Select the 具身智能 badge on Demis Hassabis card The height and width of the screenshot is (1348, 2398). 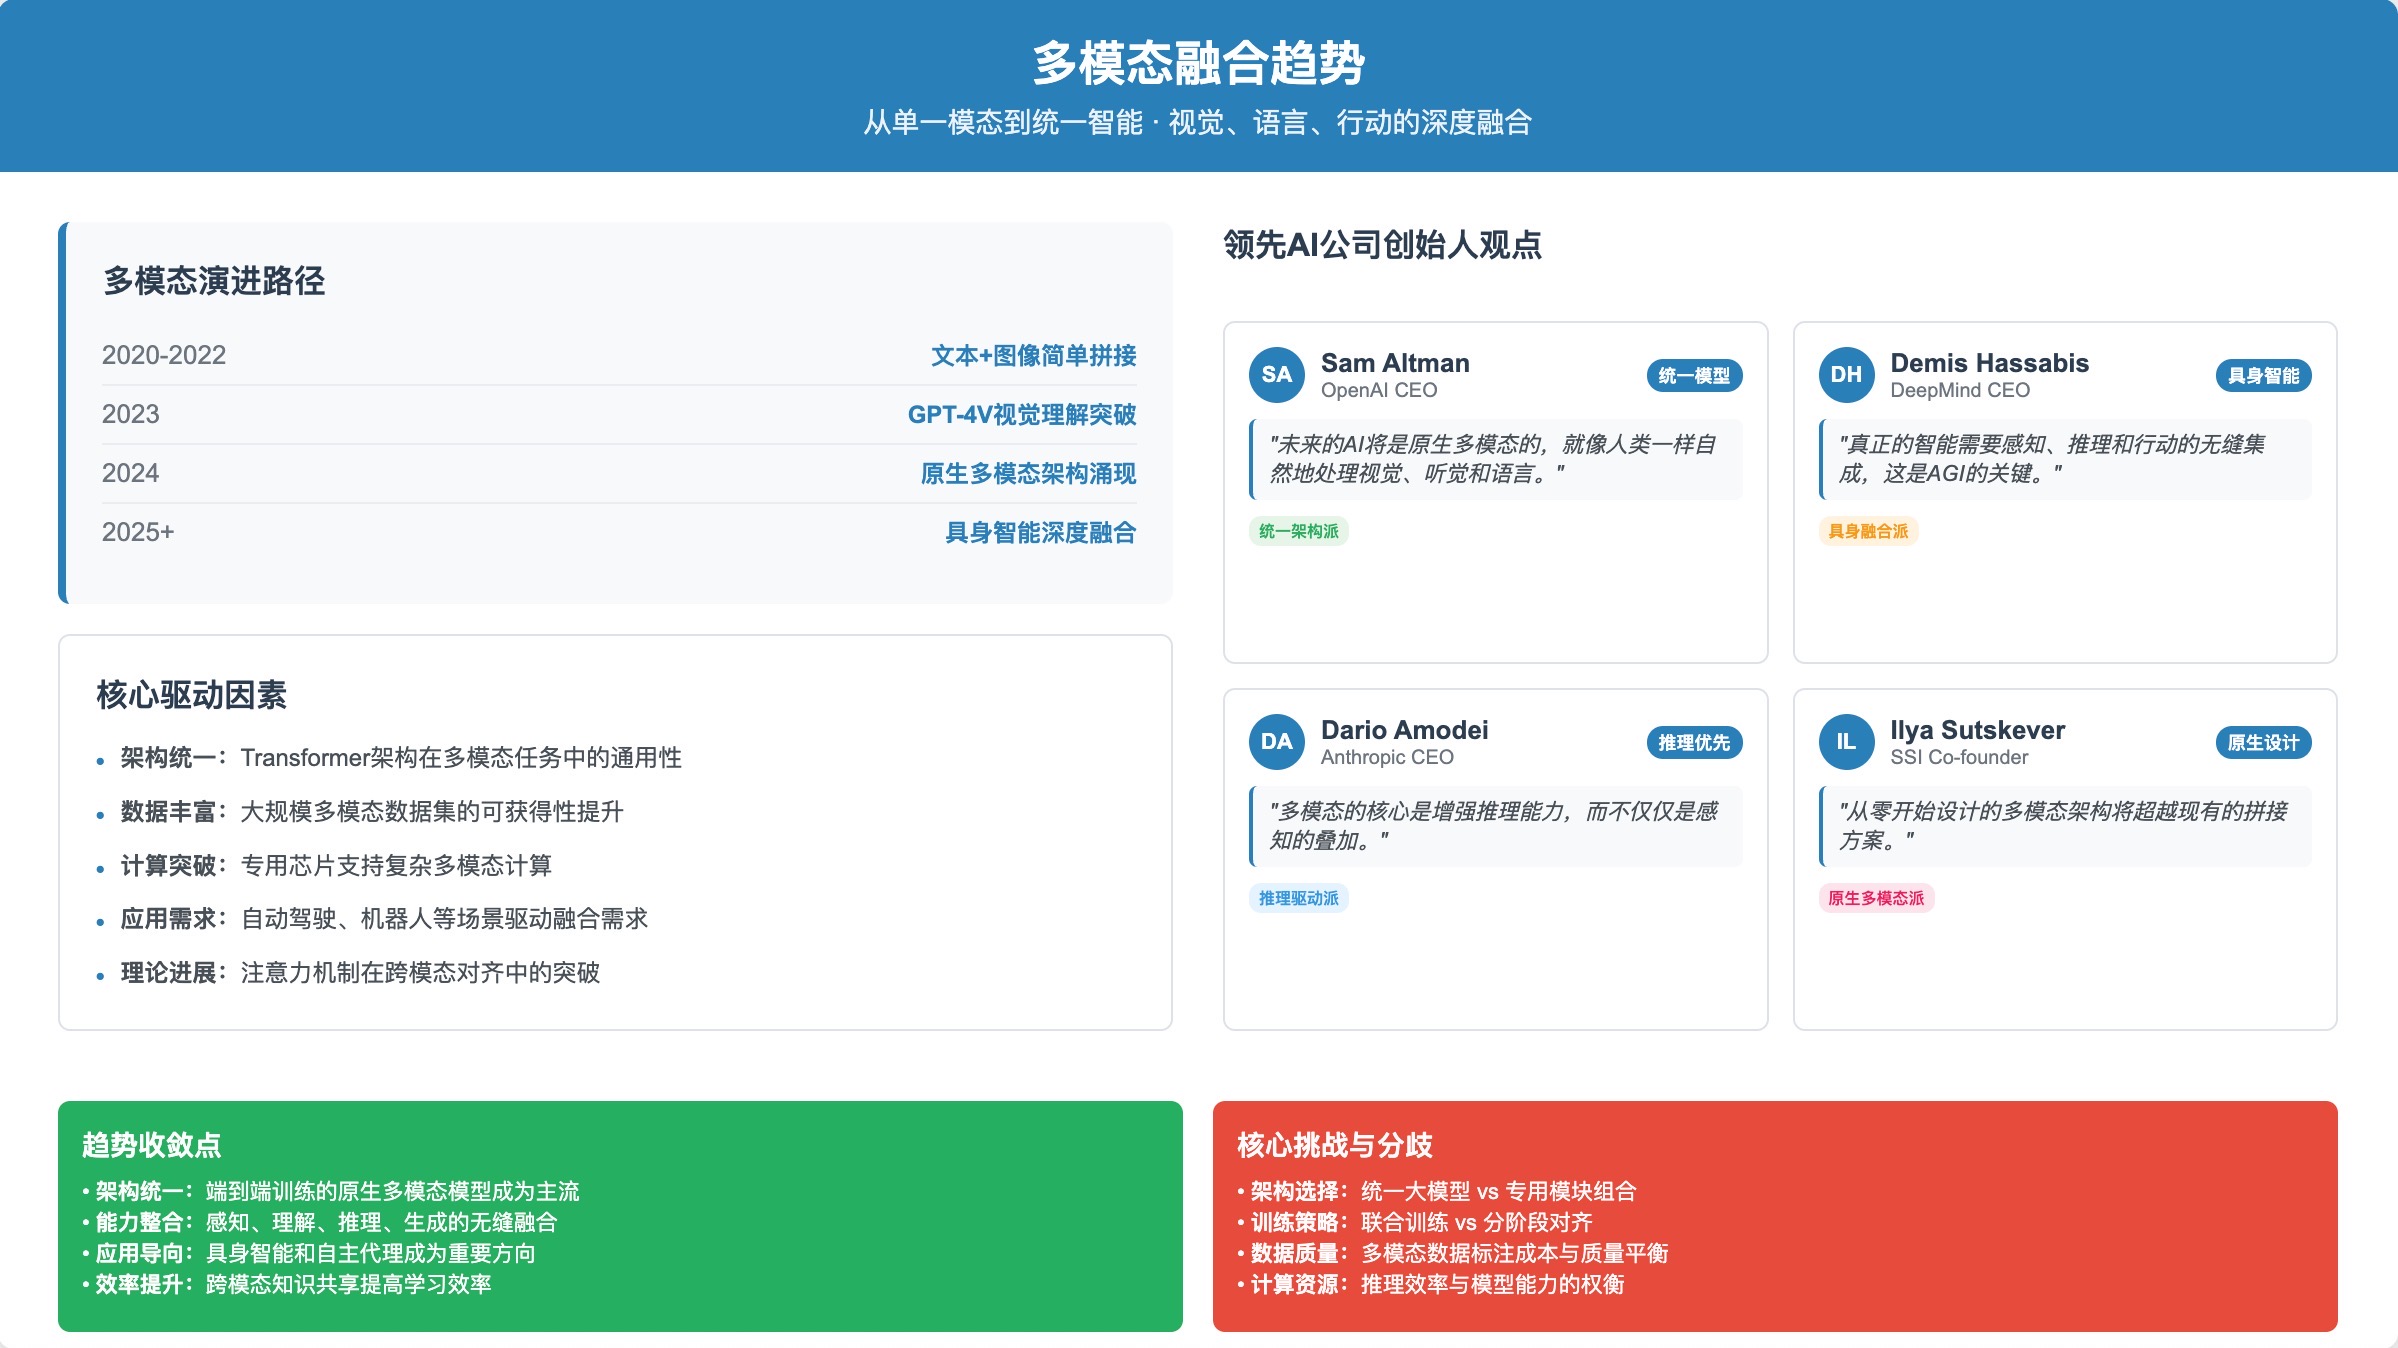2263,376
